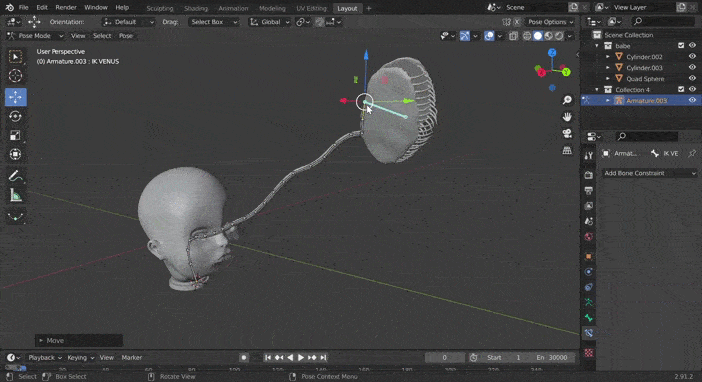The width and height of the screenshot is (702, 382).
Task: Open the Render menu
Action: coord(66,8)
